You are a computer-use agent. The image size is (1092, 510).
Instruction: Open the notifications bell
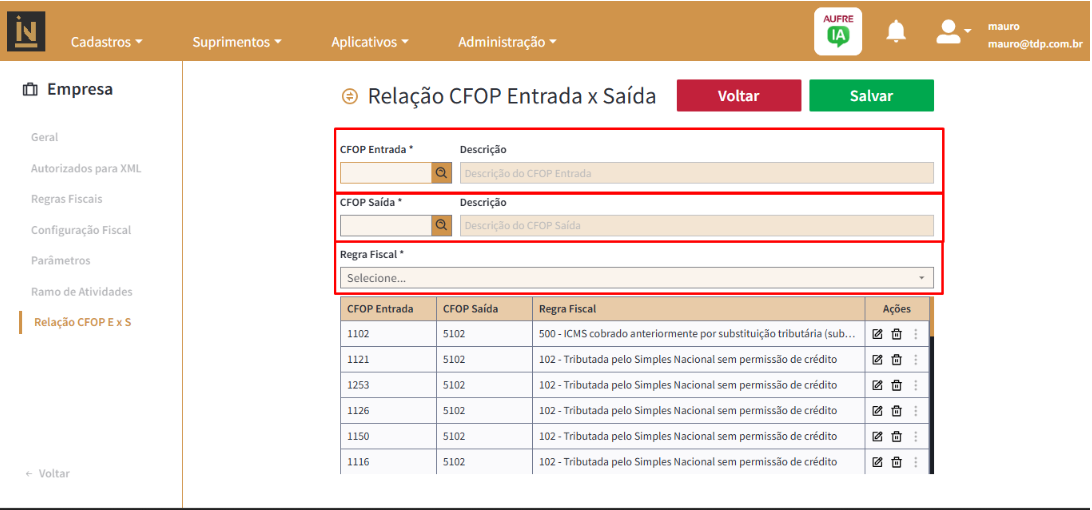tap(896, 32)
